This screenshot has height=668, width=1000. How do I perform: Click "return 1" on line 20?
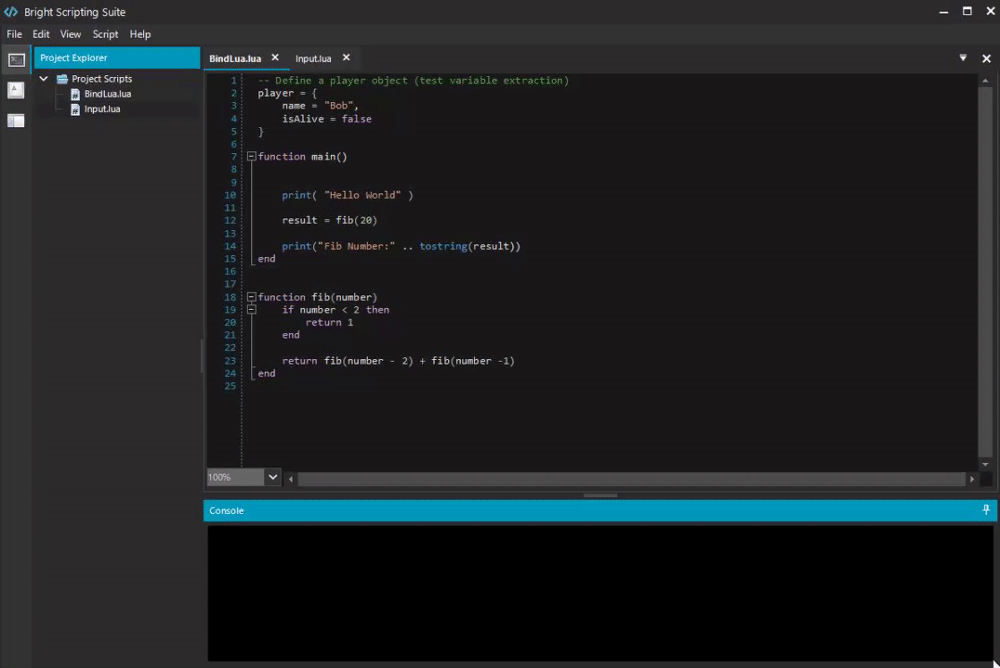329,323
